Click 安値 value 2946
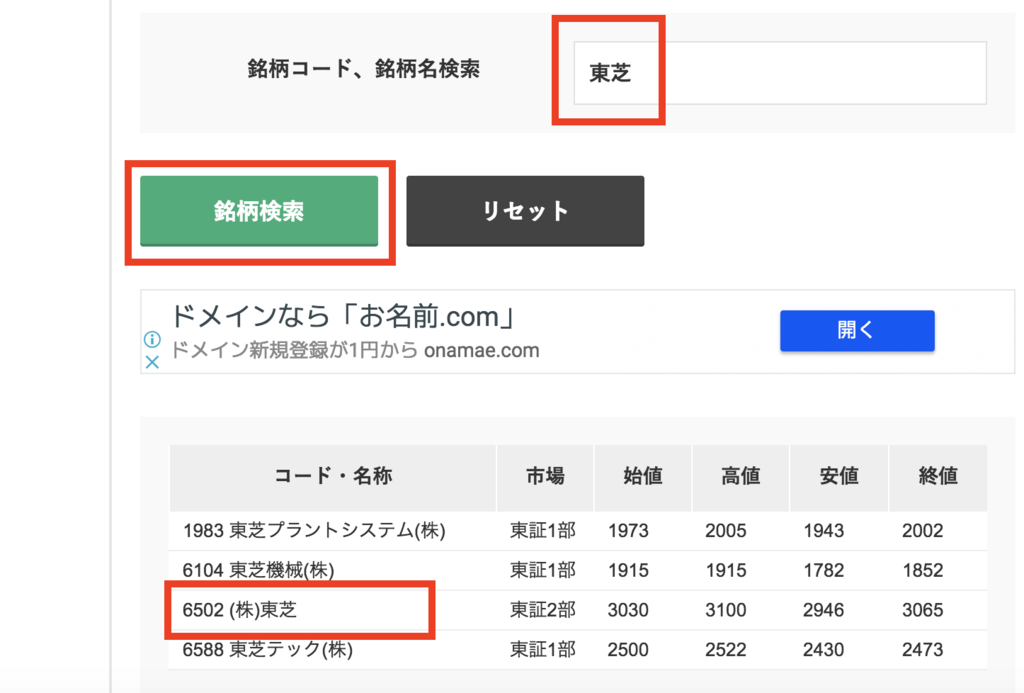 [x=824, y=610]
